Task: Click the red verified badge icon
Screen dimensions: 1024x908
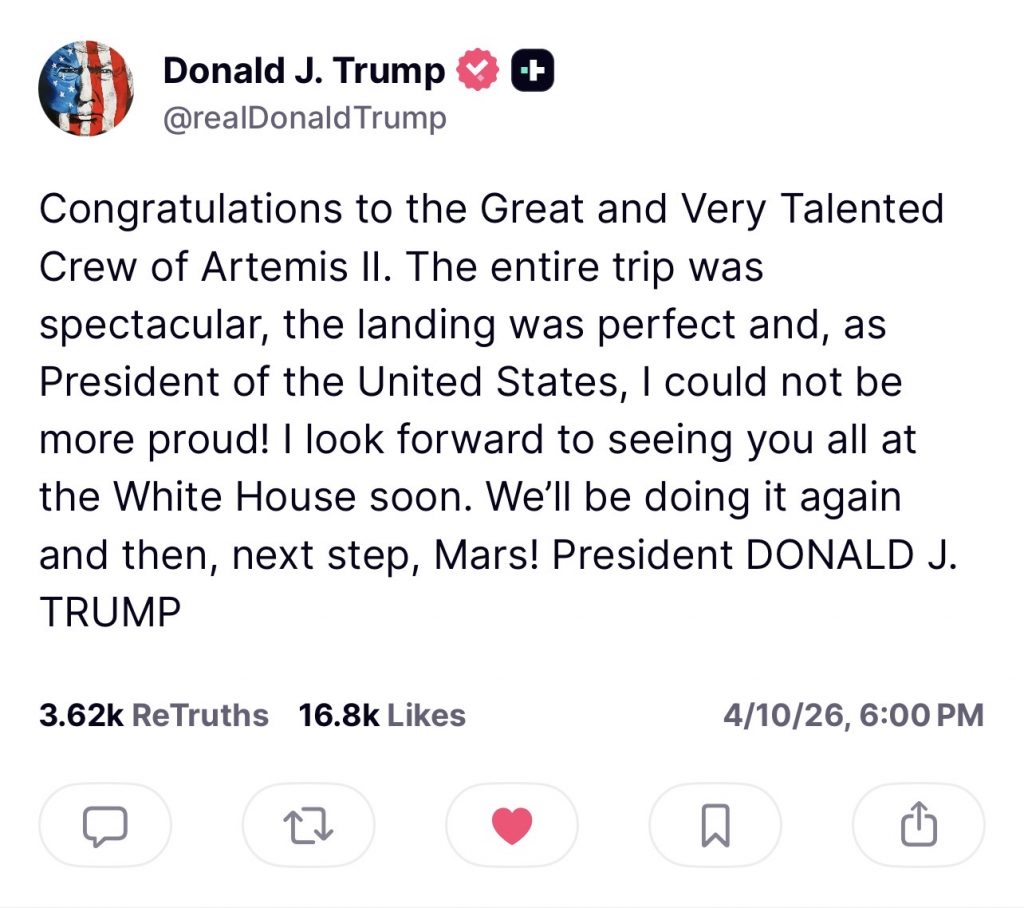Action: tap(478, 71)
